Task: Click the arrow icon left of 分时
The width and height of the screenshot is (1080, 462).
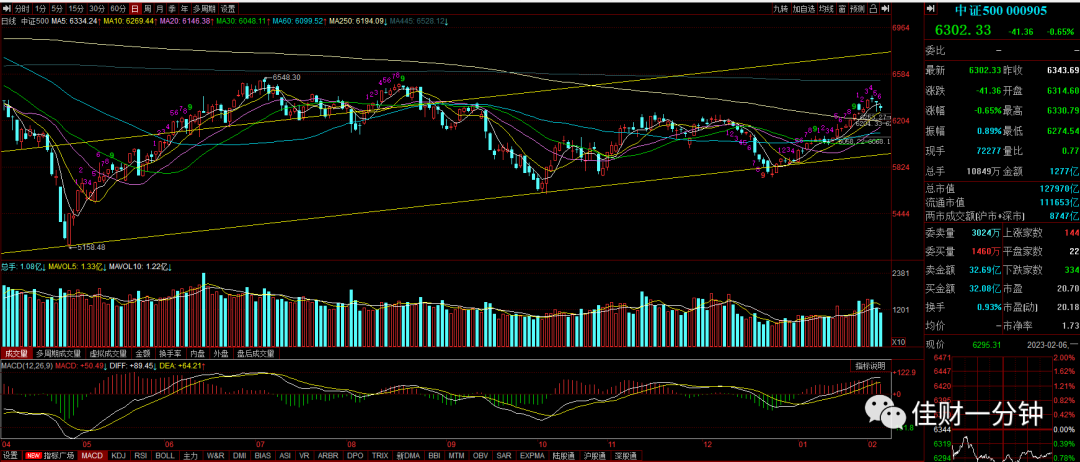Action: click(6, 9)
